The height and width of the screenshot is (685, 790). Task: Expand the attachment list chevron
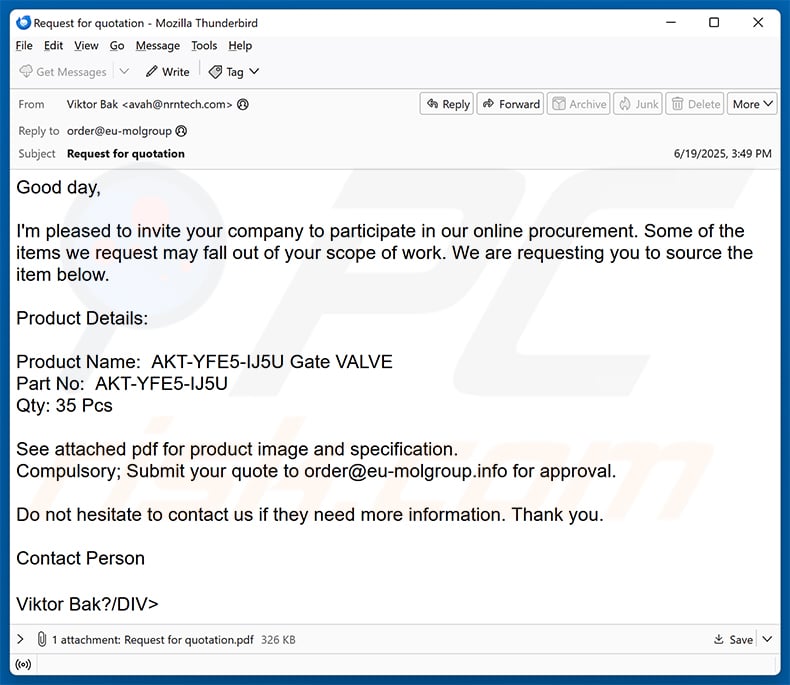click(20, 639)
